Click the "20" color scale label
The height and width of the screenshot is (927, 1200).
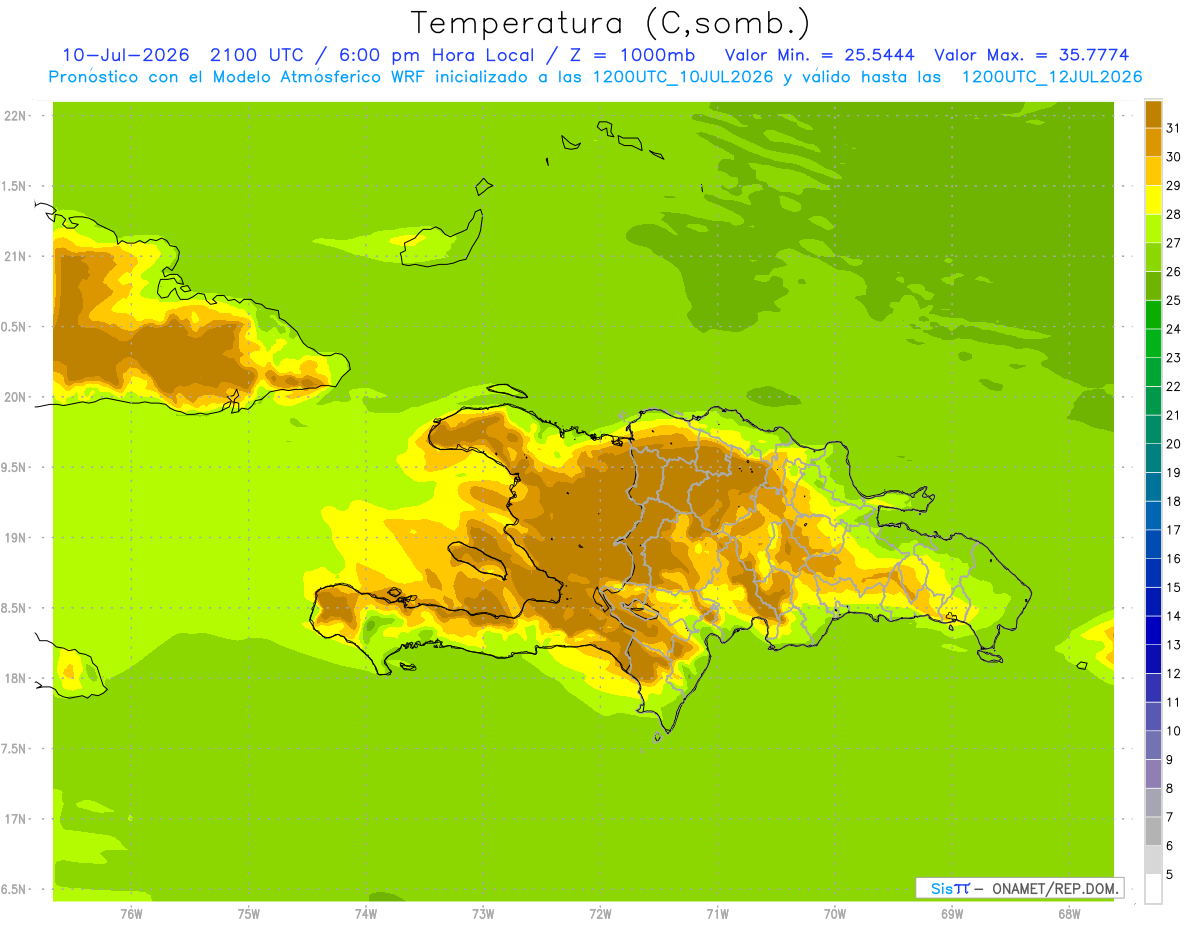[x=1174, y=443]
